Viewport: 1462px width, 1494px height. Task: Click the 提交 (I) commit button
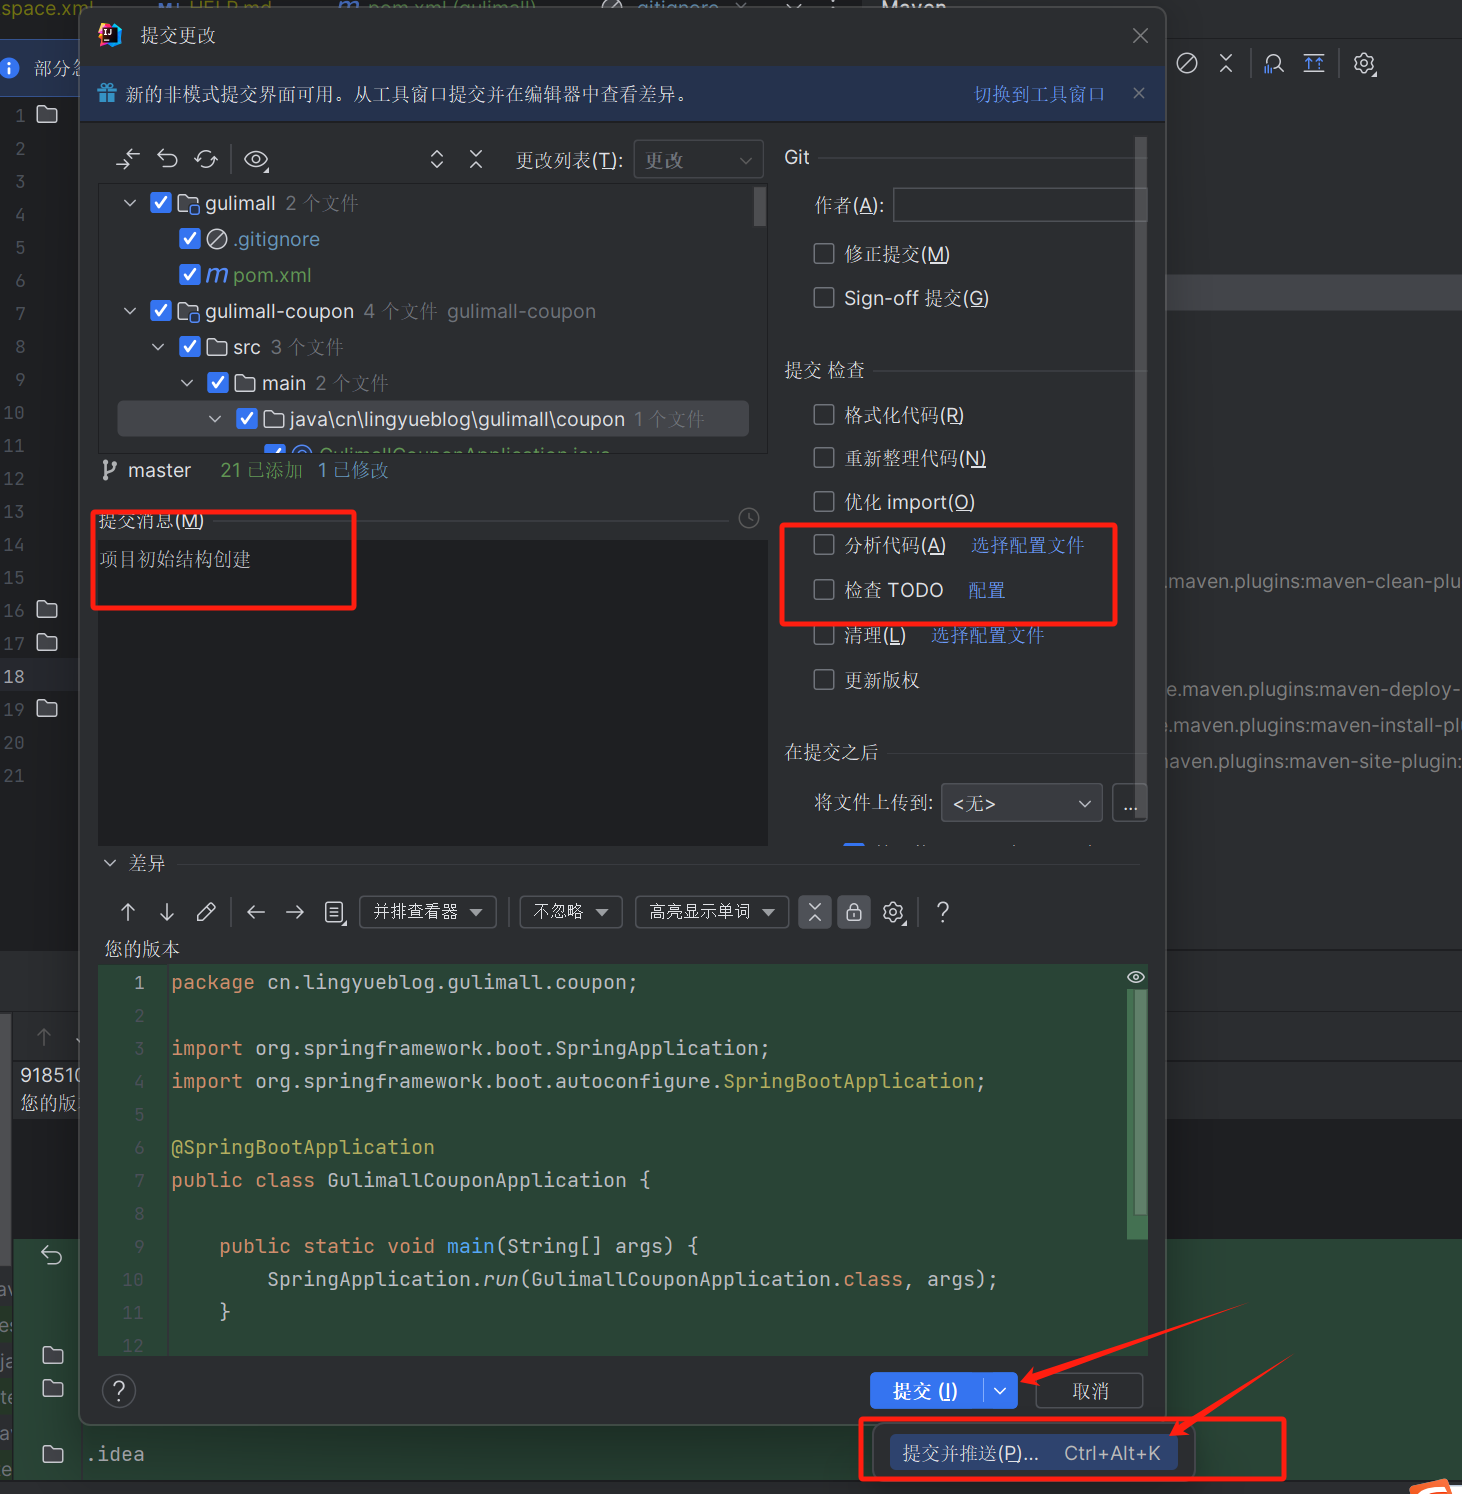tap(926, 1391)
